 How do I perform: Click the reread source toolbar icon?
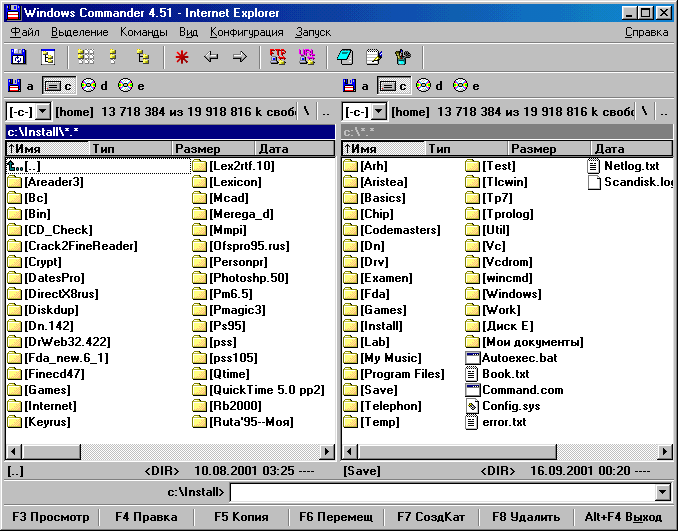(18, 57)
